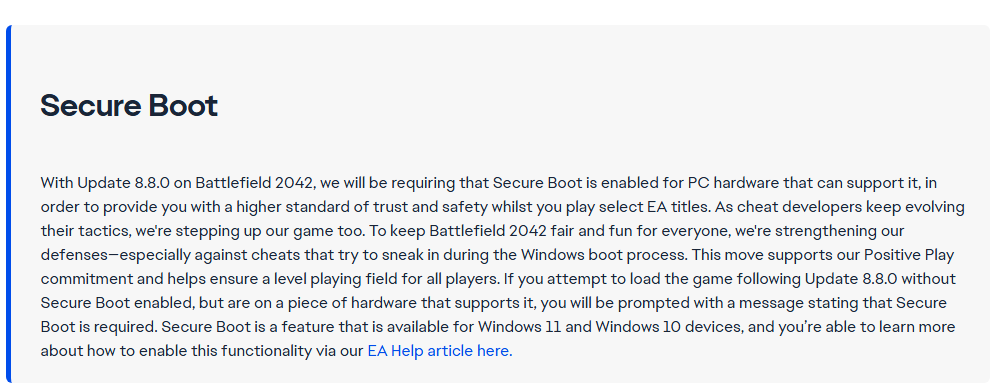The height and width of the screenshot is (392, 1002).
Task: Open the EA Help article here link
Action: (x=440, y=351)
